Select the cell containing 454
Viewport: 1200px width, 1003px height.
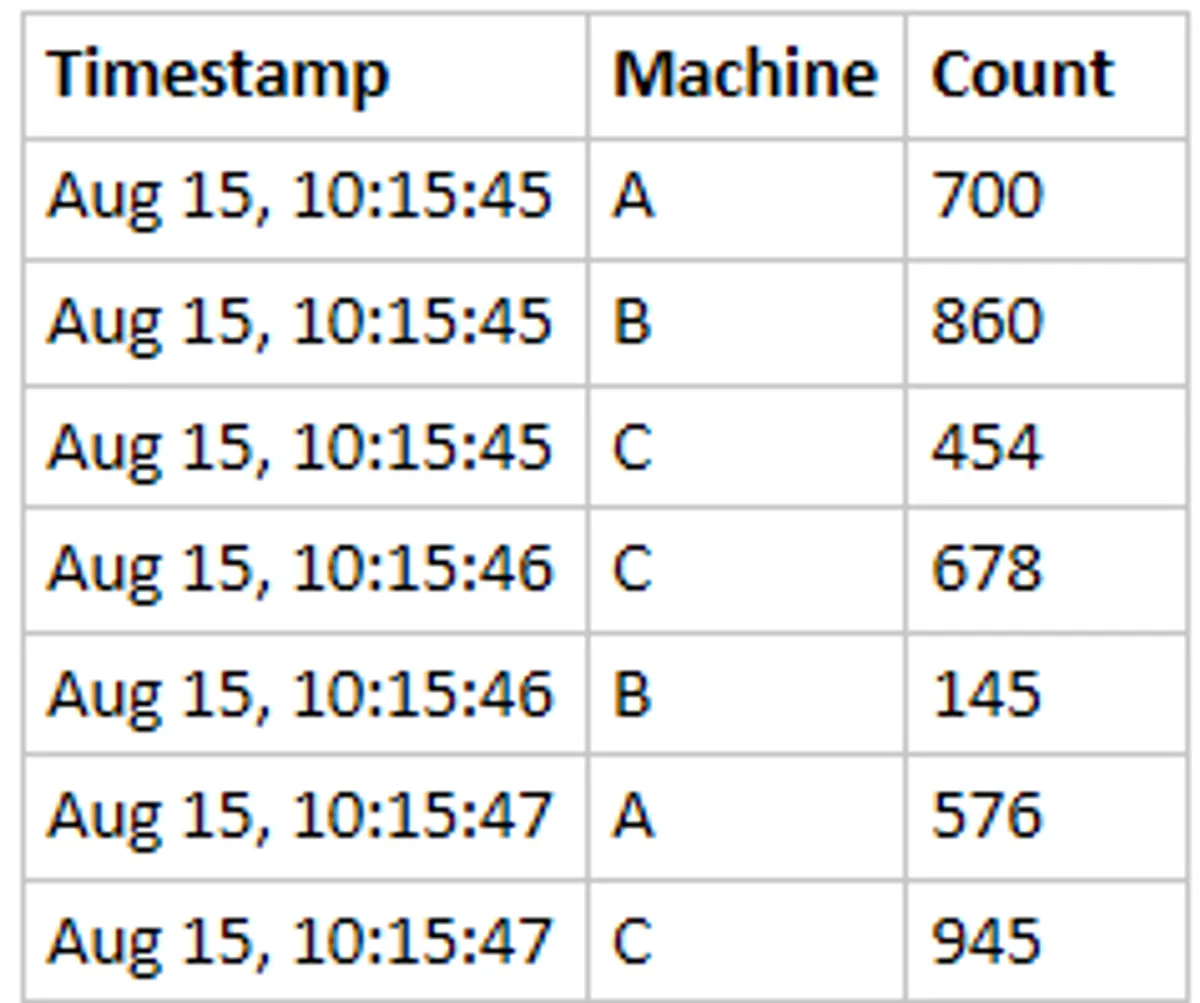[987, 446]
